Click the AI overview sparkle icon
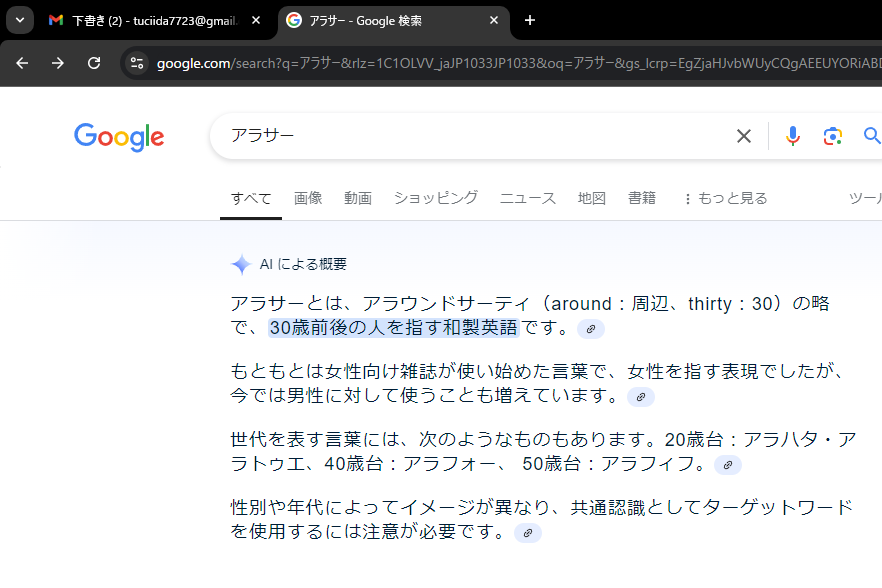Screen dimensions: 882x588 (x=241, y=264)
